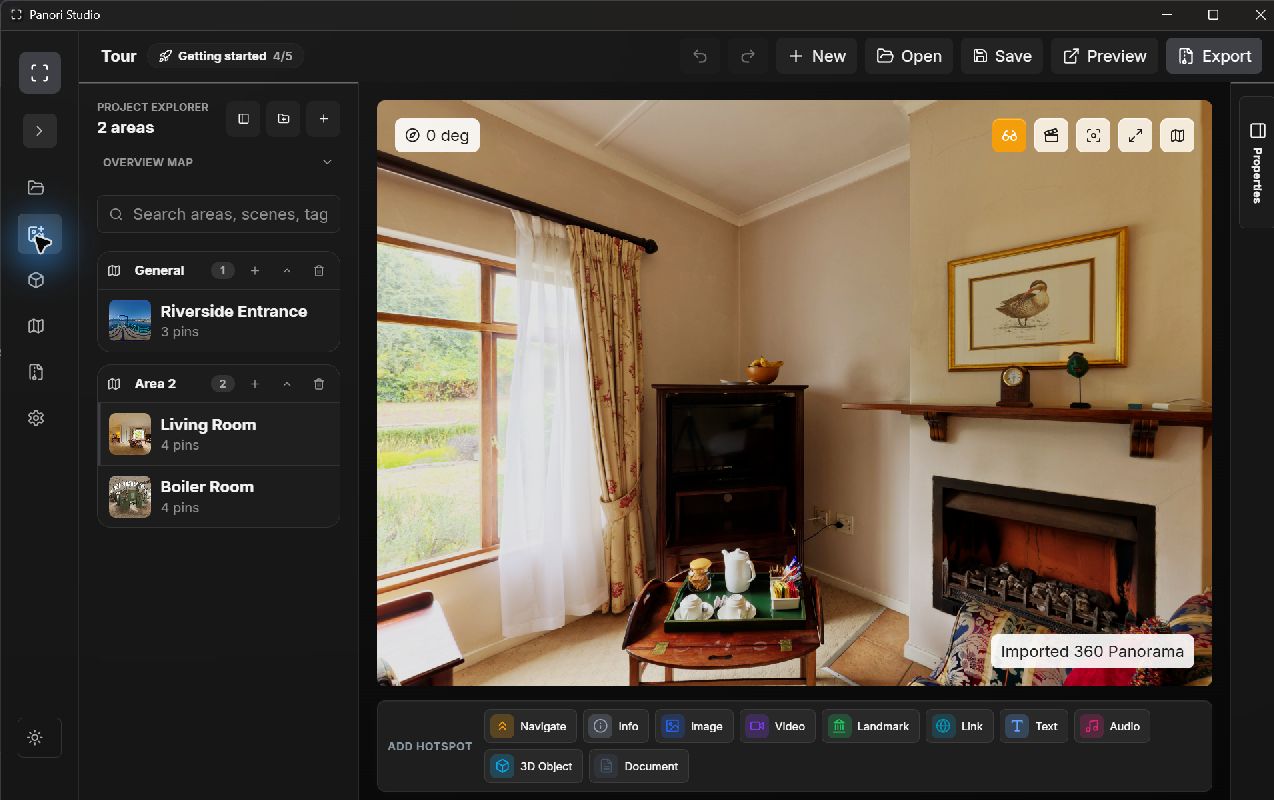Add a Link hotspot
The height and width of the screenshot is (800, 1274).
coord(960,726)
